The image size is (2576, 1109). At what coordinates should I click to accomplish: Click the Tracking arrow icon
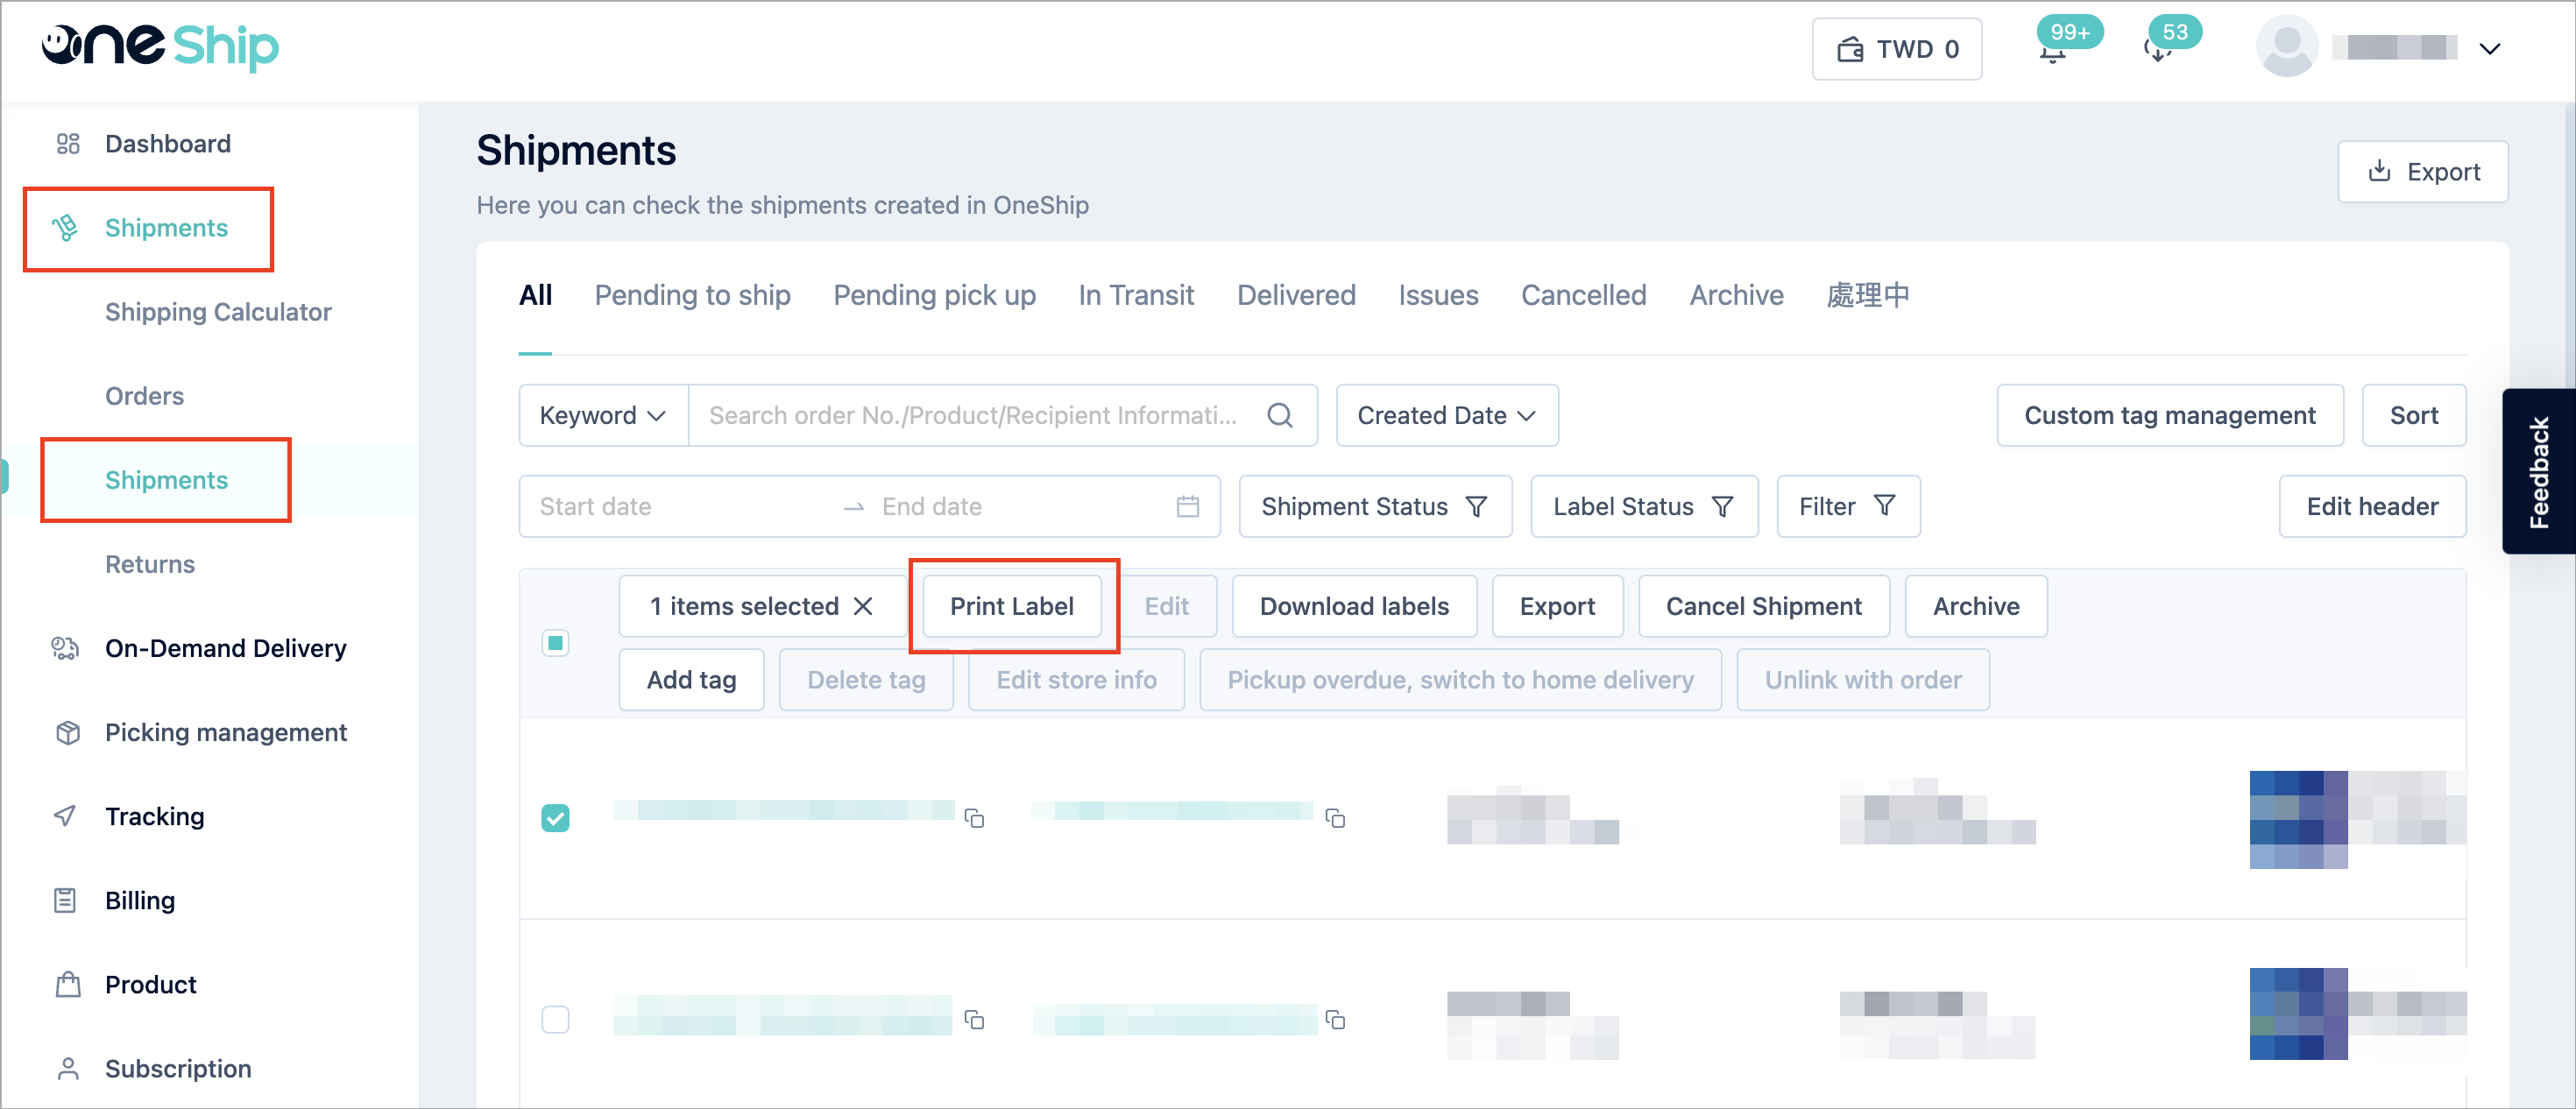[65, 816]
